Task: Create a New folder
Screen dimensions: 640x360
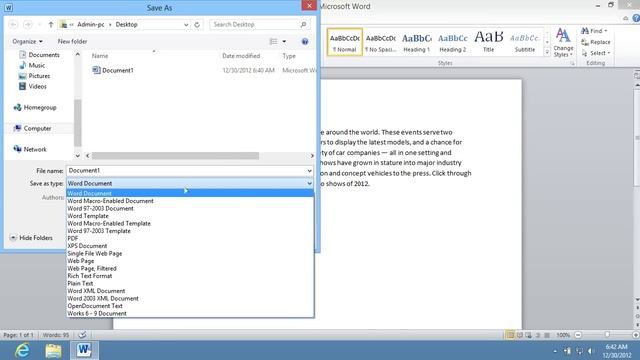Action: (72, 41)
